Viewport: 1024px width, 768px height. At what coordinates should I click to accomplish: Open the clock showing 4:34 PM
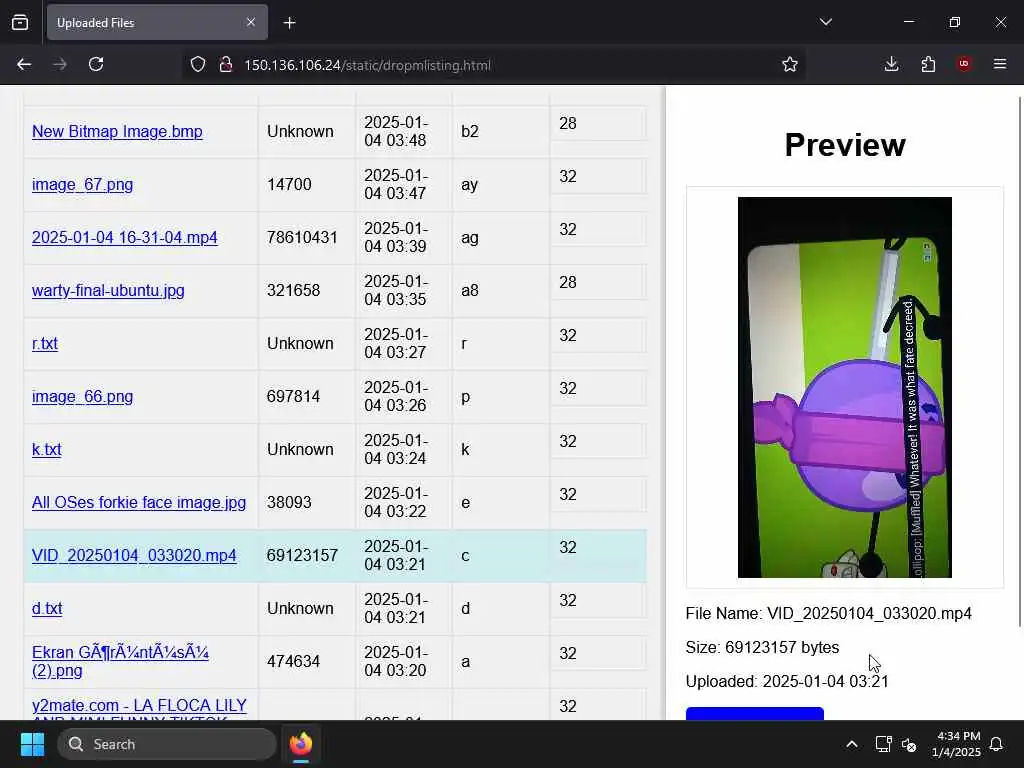[x=956, y=744]
